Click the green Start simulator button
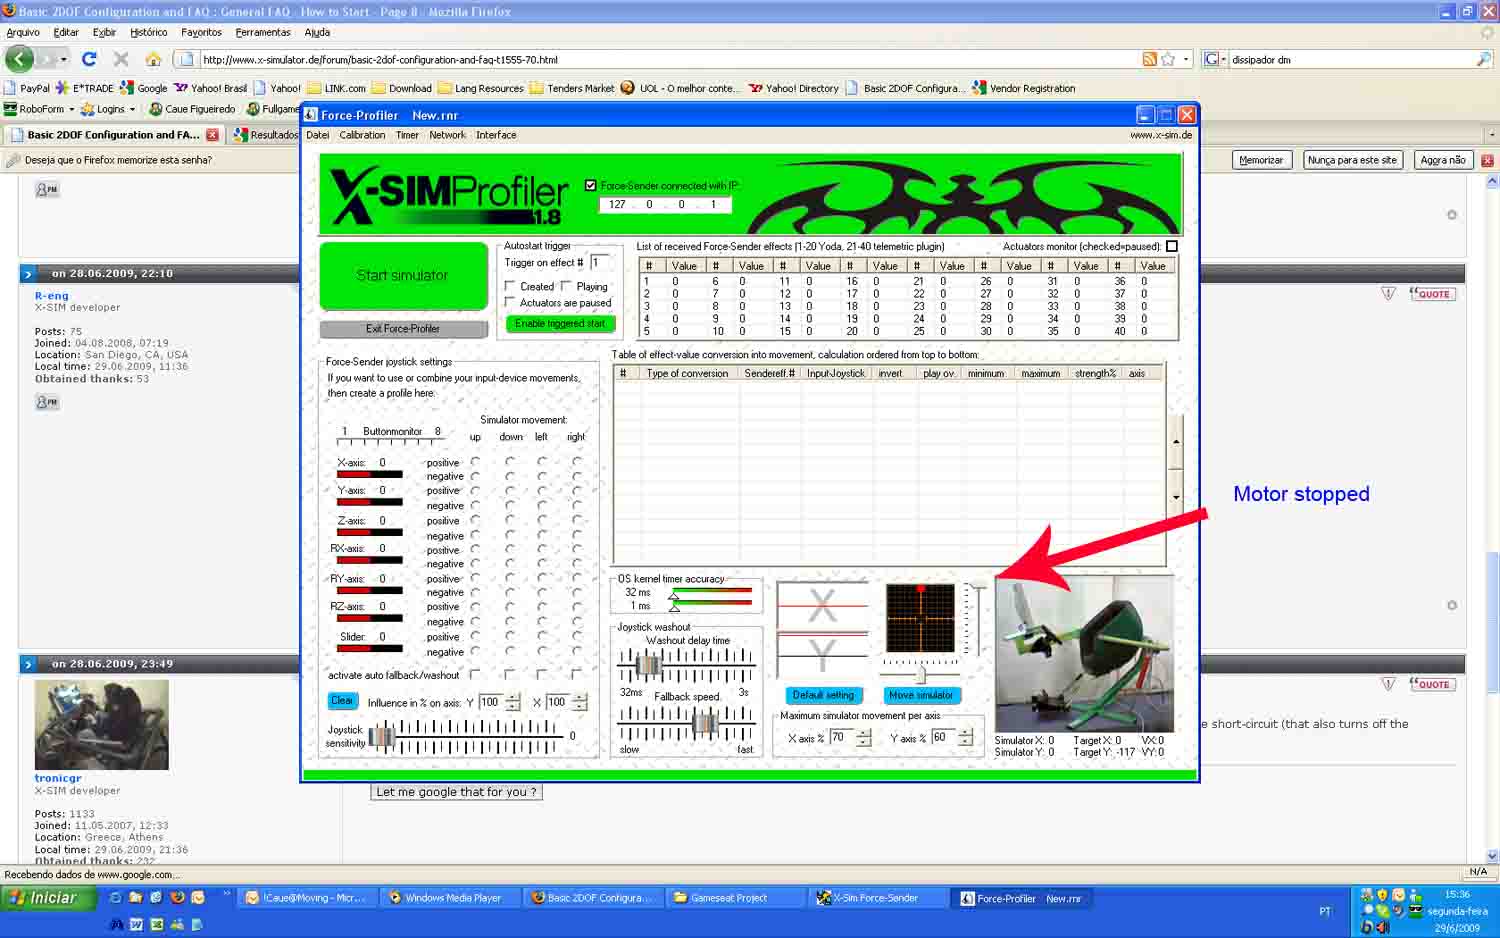 point(403,275)
